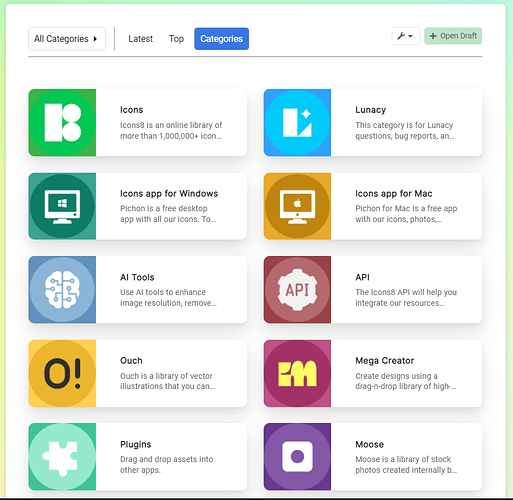513x500 pixels.
Task: Expand the All Categories dropdown
Action: point(67,39)
